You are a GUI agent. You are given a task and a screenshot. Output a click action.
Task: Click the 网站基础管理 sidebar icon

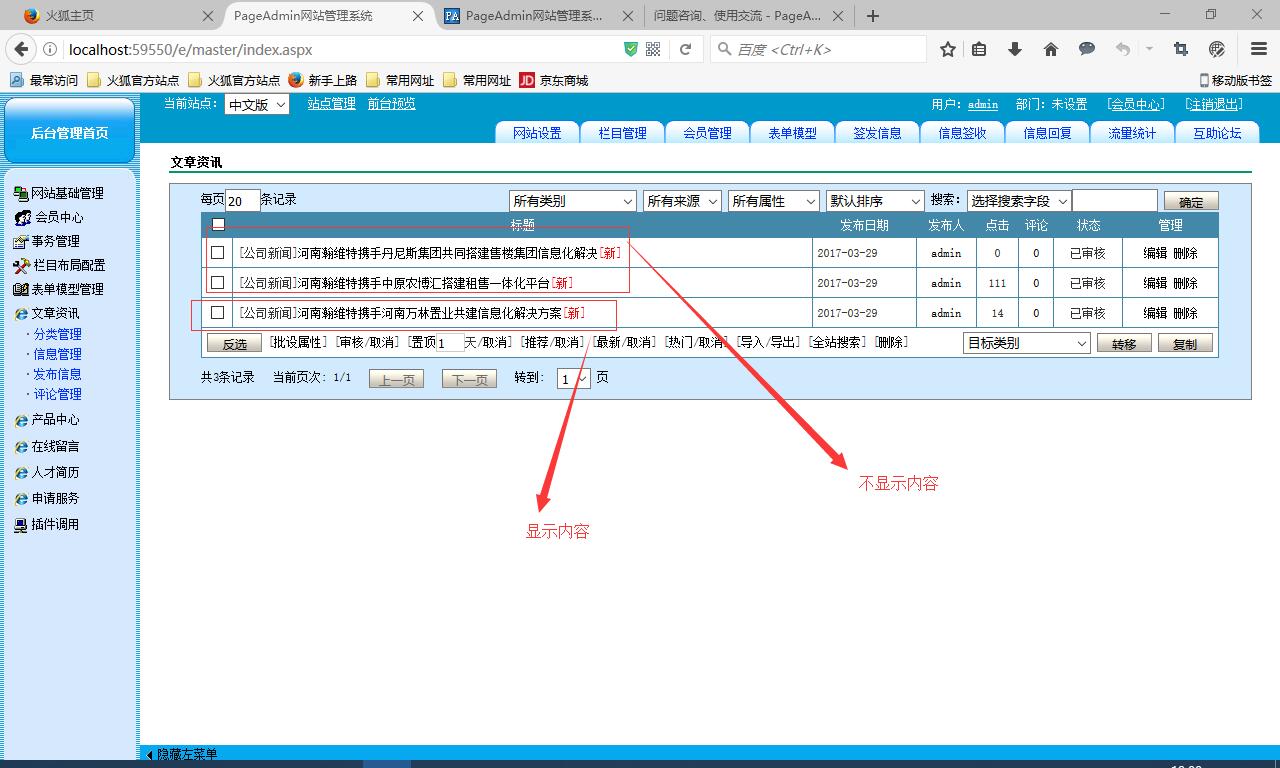[x=20, y=194]
